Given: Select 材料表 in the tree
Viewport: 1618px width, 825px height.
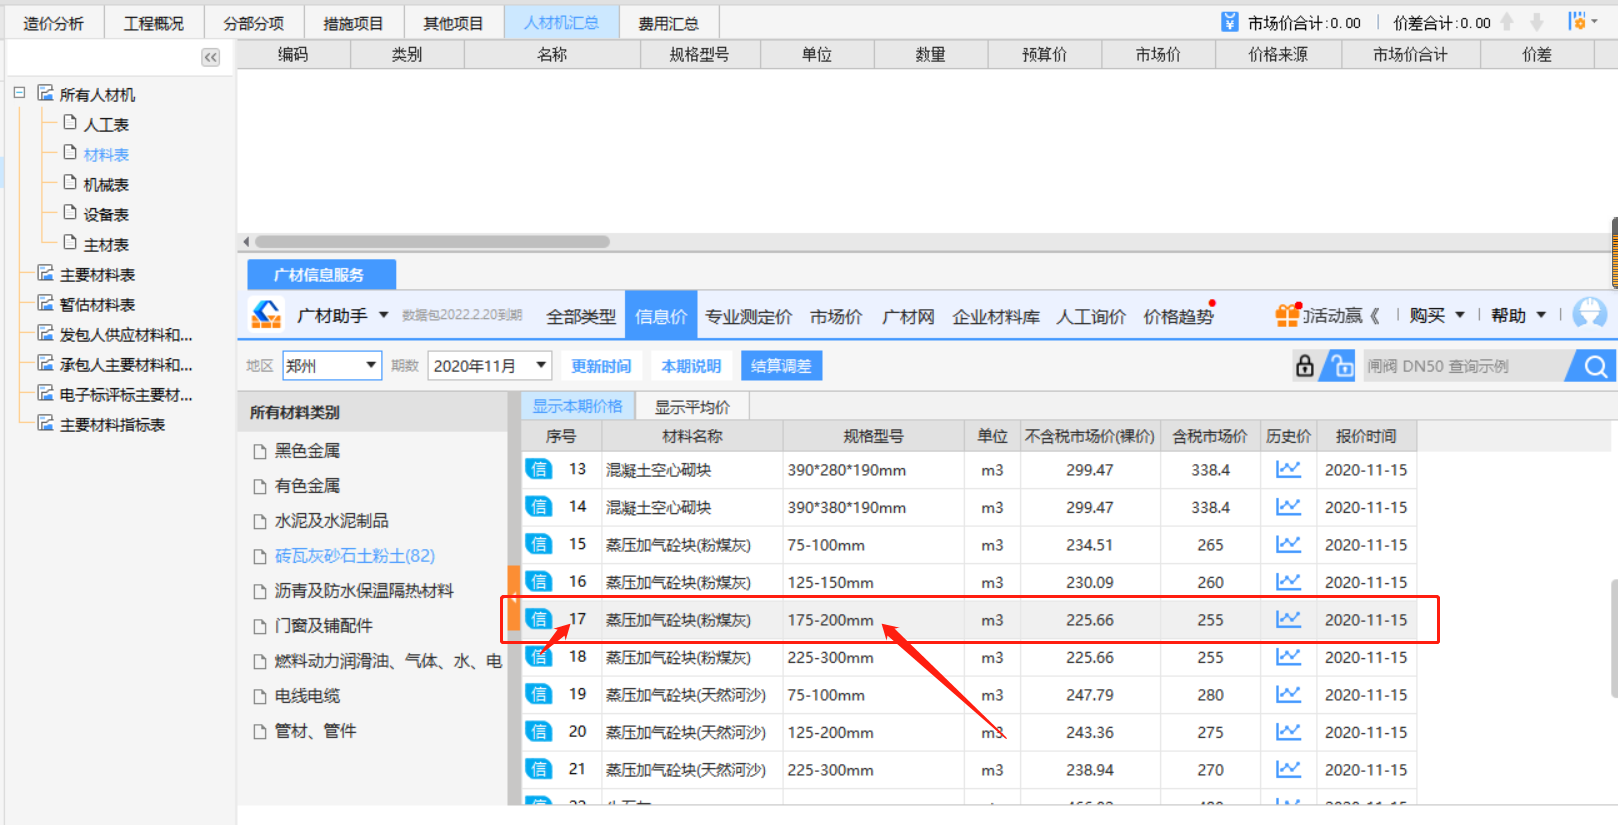Looking at the screenshot, I should coord(106,154).
